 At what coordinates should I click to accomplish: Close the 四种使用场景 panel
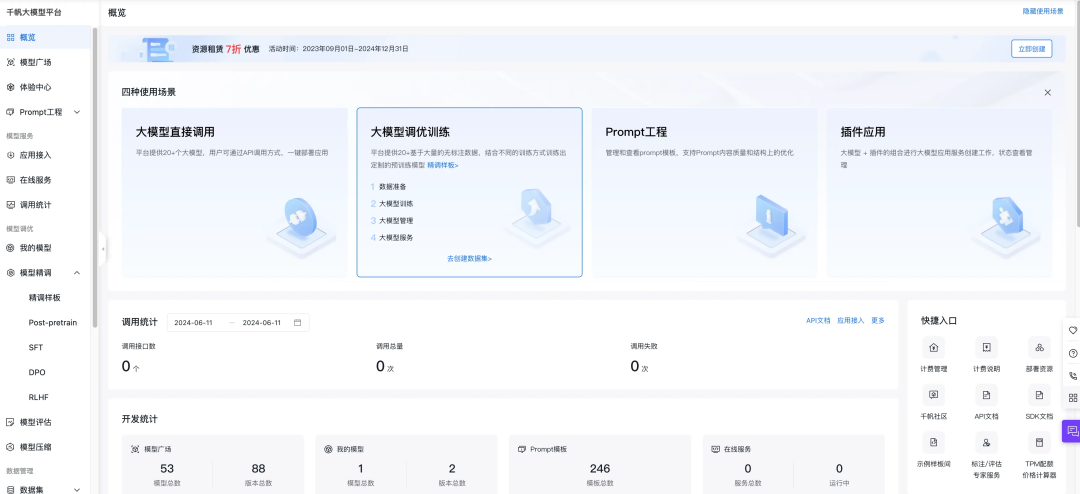[1047, 92]
